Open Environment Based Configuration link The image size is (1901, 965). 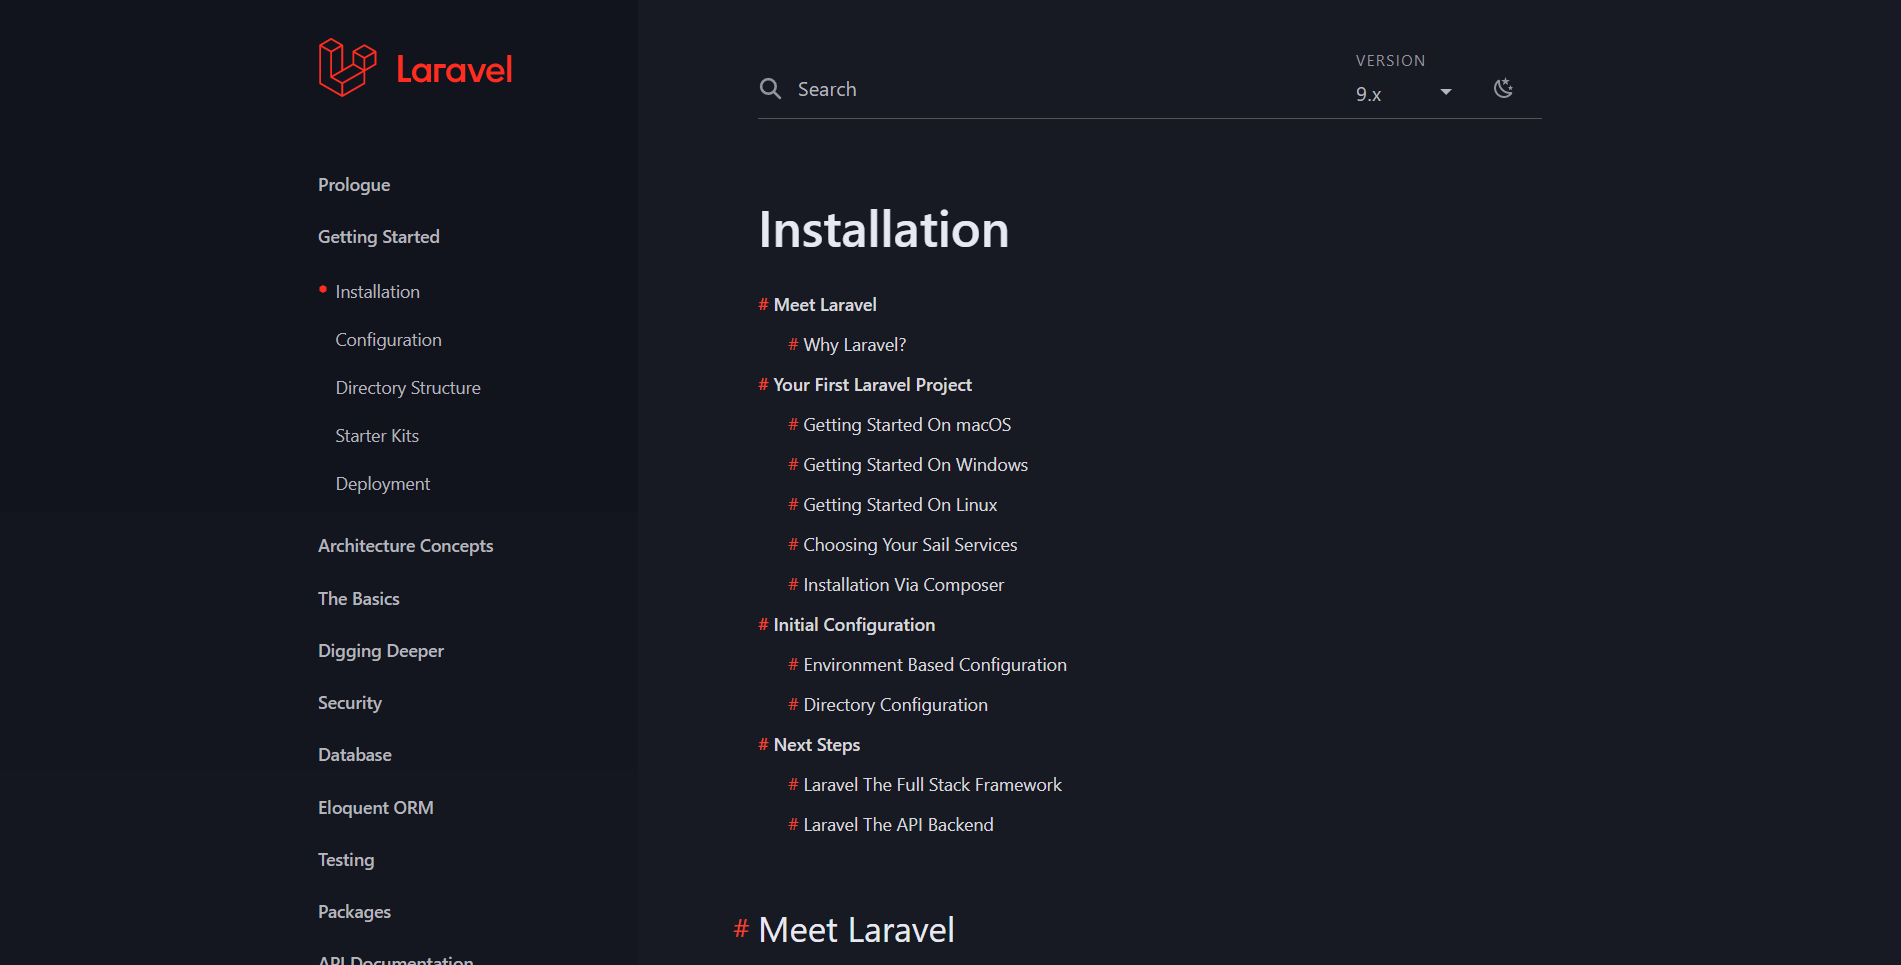click(935, 665)
